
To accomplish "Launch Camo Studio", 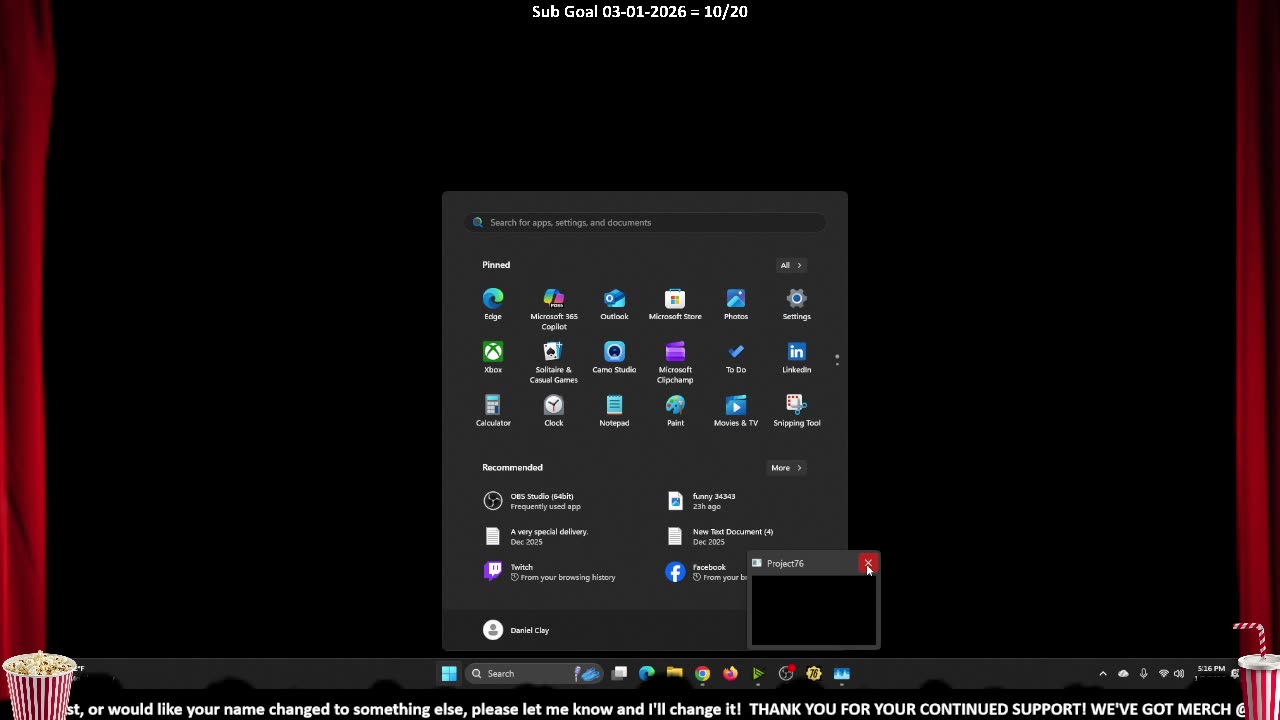I will (x=614, y=357).
